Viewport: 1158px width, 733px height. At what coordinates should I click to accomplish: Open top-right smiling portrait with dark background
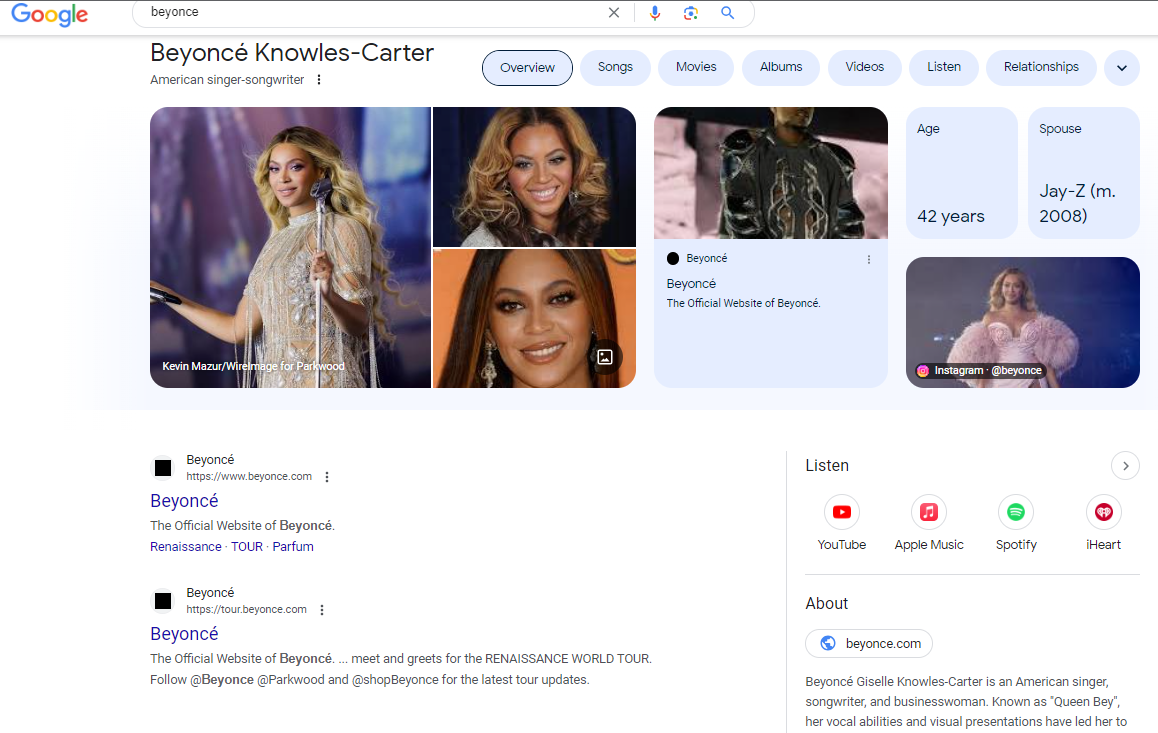[x=534, y=176]
